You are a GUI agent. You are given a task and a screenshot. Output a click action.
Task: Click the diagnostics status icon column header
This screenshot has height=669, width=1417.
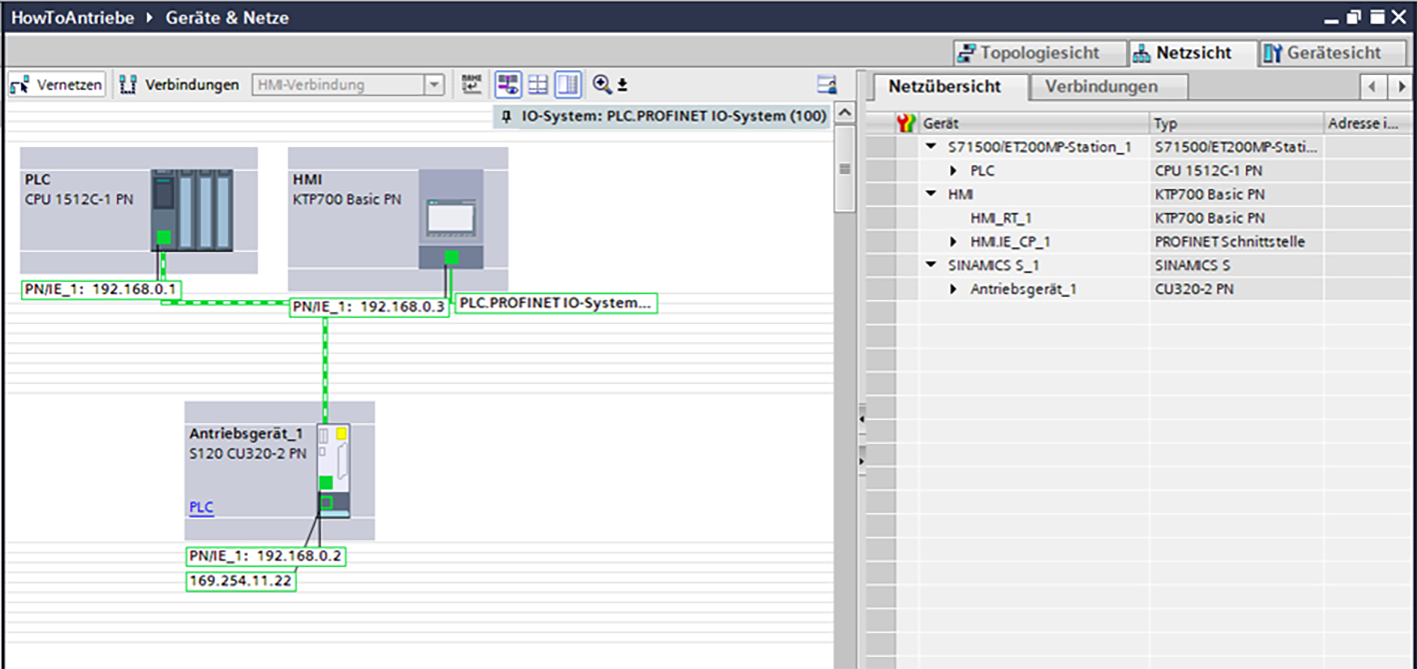[x=907, y=124]
